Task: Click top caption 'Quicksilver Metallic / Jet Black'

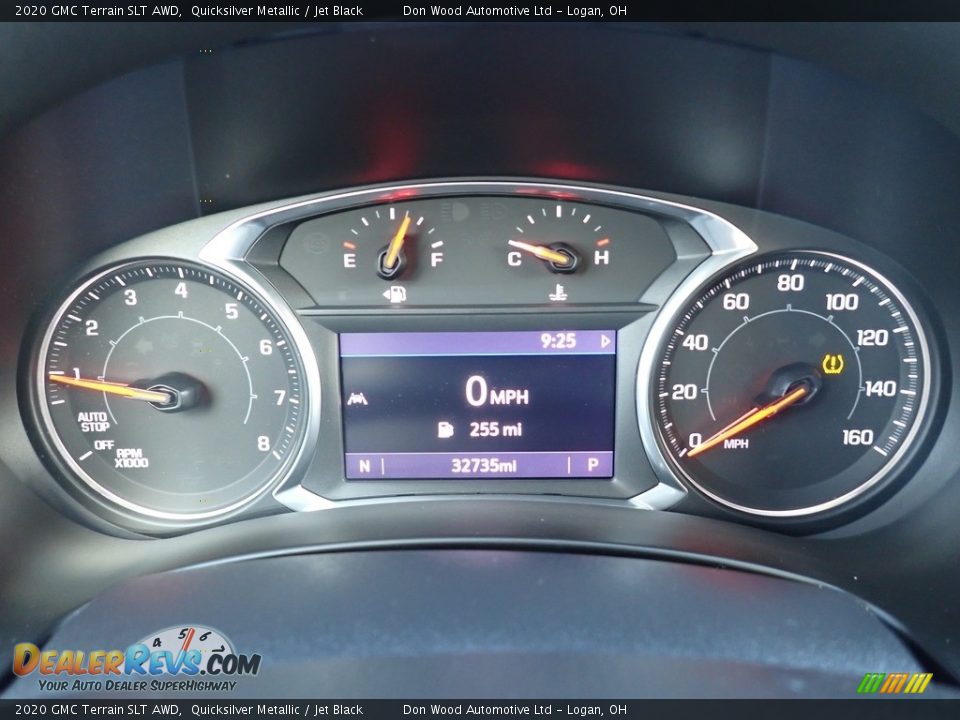Action: click(x=277, y=10)
